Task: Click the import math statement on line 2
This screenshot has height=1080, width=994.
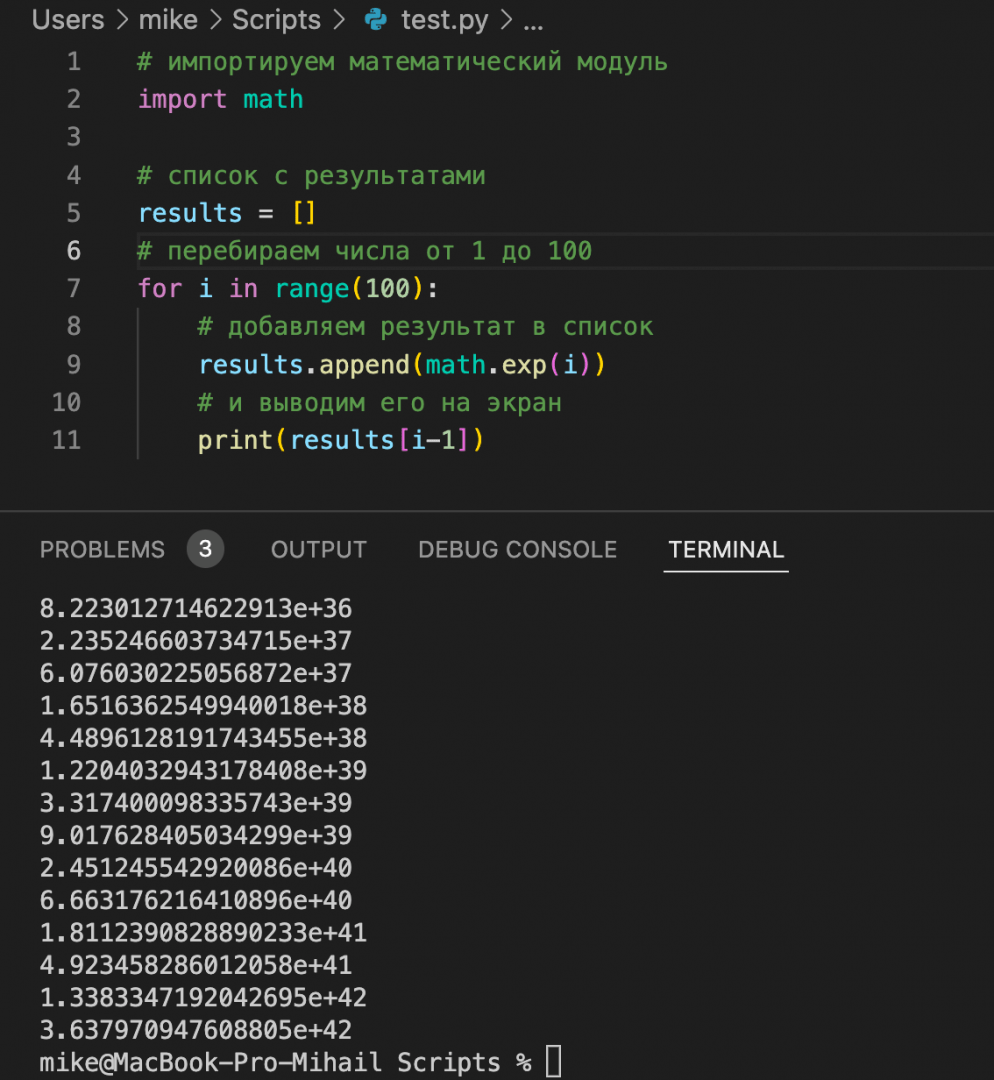Action: (x=220, y=99)
